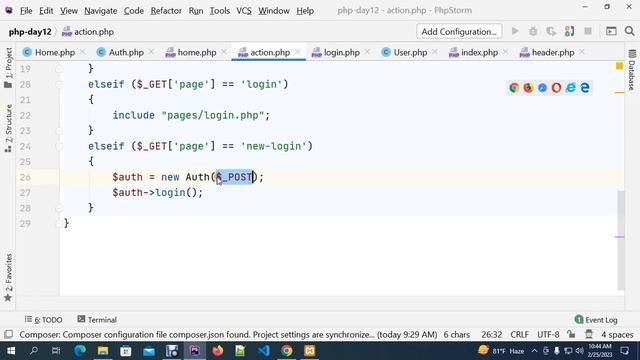Open in Edge browser icon in editor

(585, 87)
